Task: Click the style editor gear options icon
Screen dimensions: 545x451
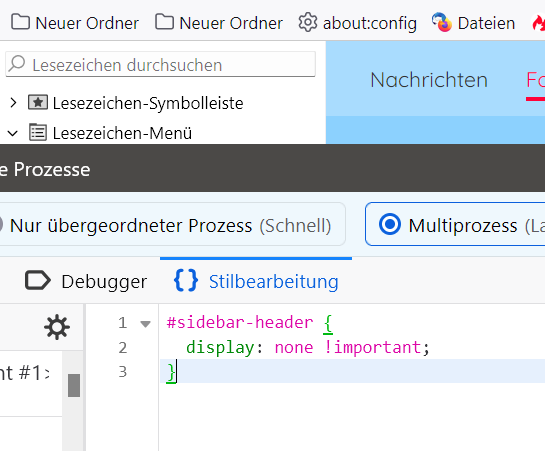Action: 57,327
